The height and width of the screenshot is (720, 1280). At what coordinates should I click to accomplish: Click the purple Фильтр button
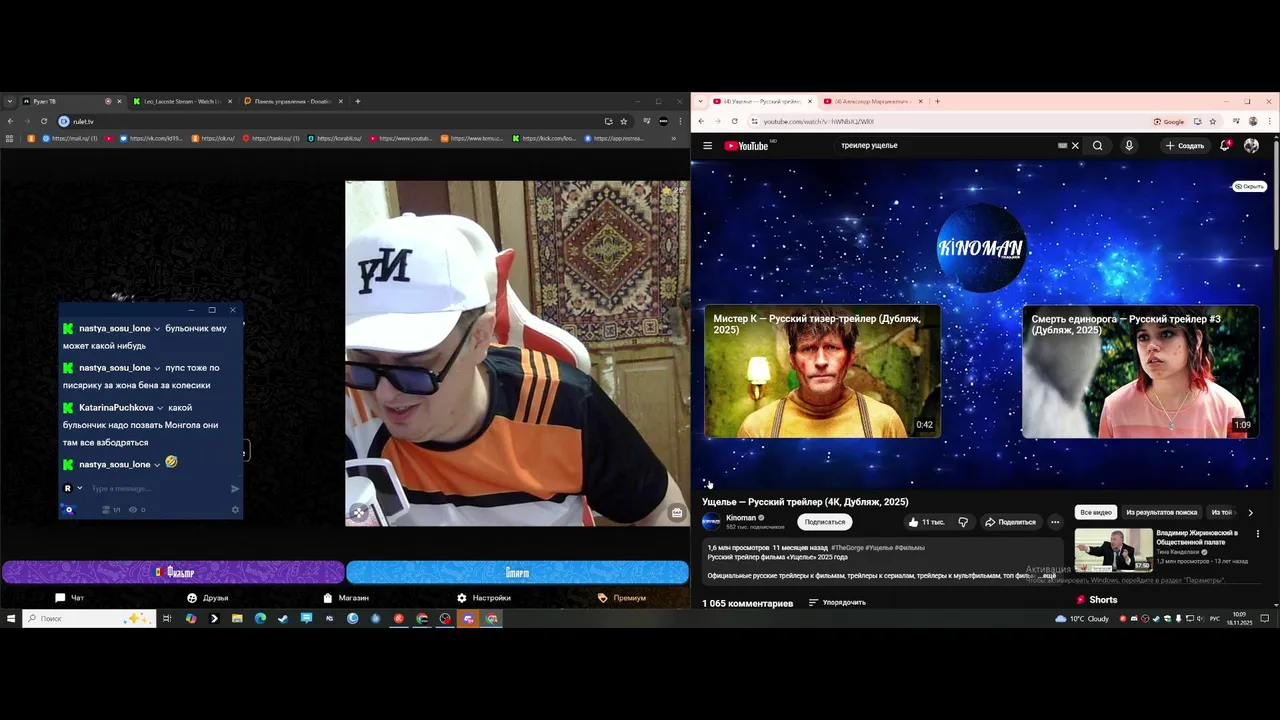(173, 572)
